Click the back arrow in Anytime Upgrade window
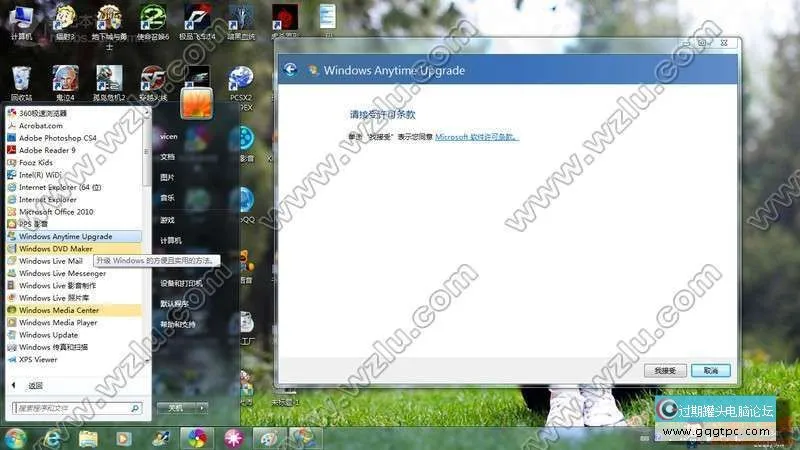This screenshot has height=450, width=800. [x=291, y=69]
